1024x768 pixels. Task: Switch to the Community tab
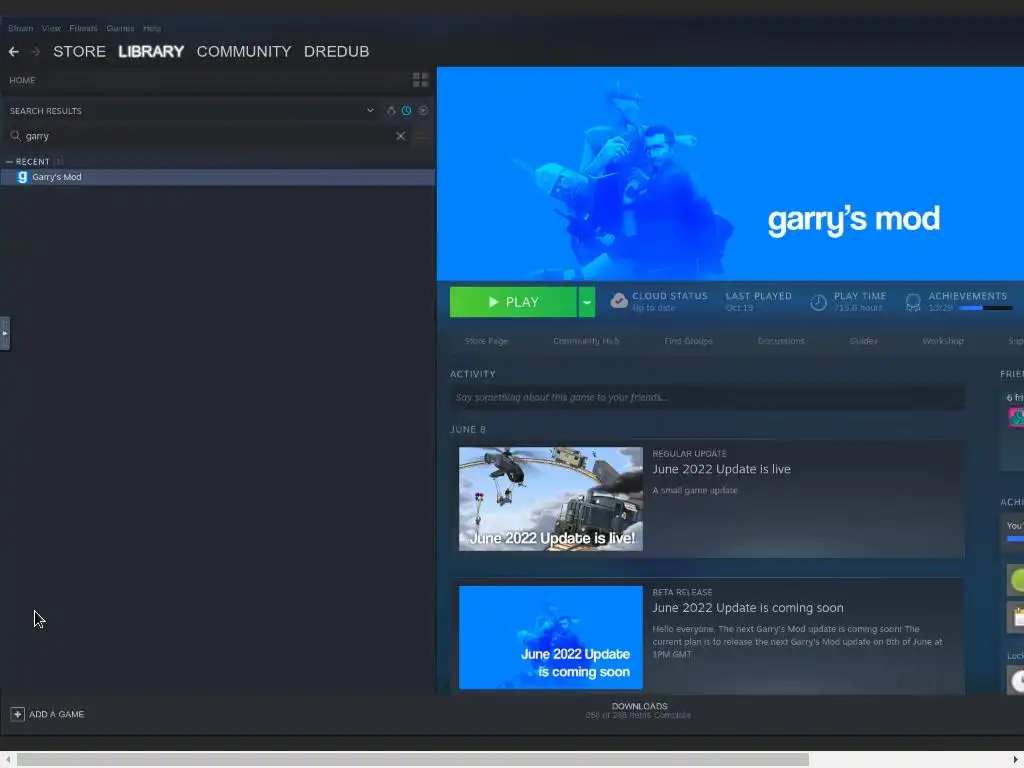coord(244,52)
